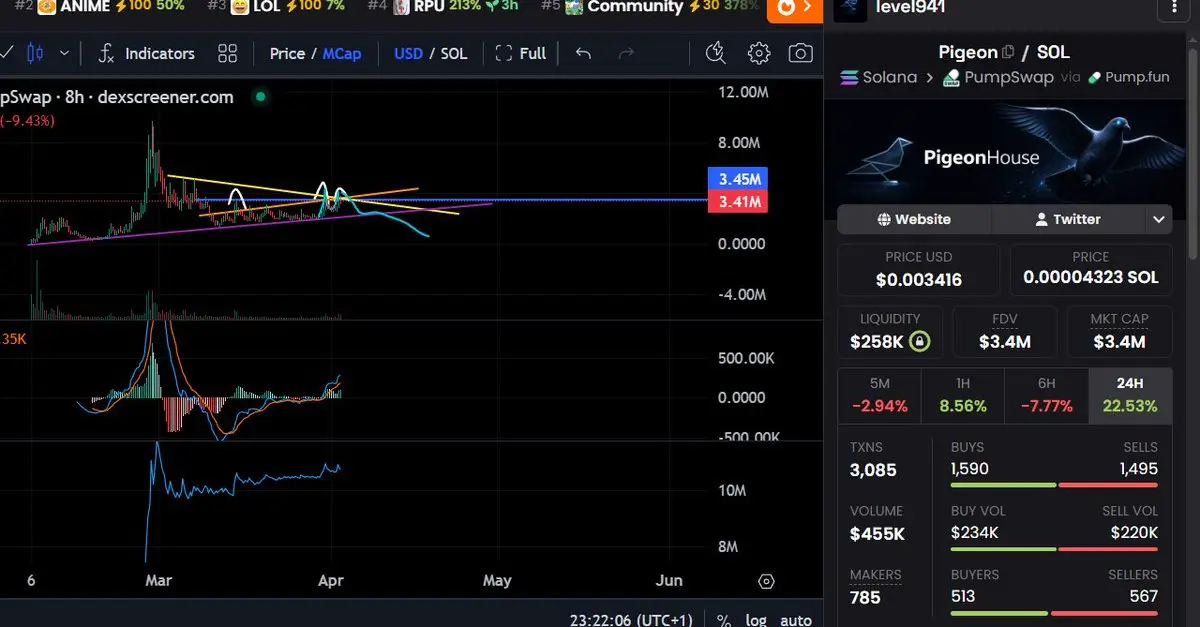The image size is (1200, 627).
Task: Click the orange fire trending button
Action: pos(795,8)
